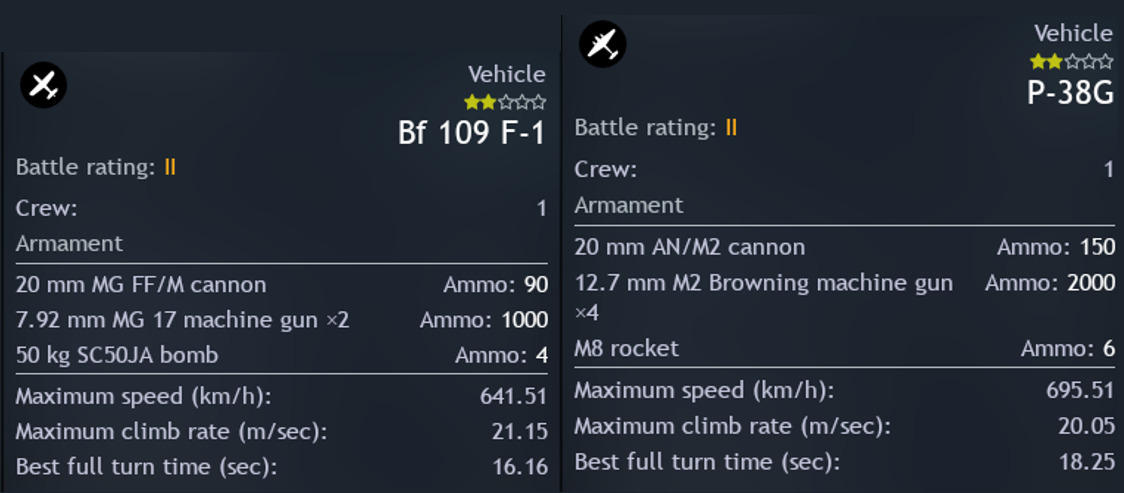Click the 21.15 maximum climb rate value
The height and width of the screenshot is (493, 1124).
[x=522, y=431]
